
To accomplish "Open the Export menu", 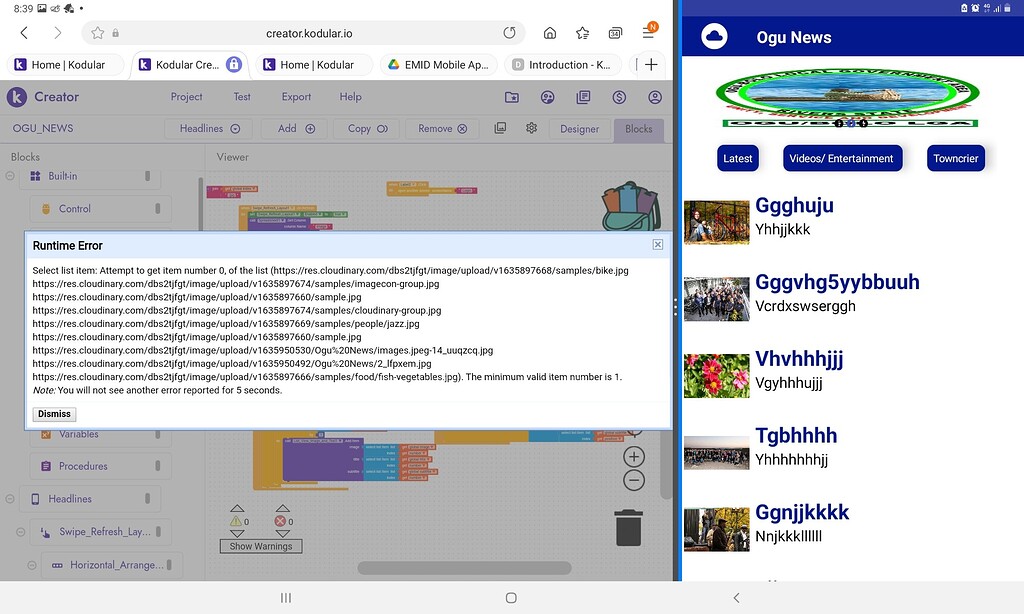I will [x=296, y=97].
